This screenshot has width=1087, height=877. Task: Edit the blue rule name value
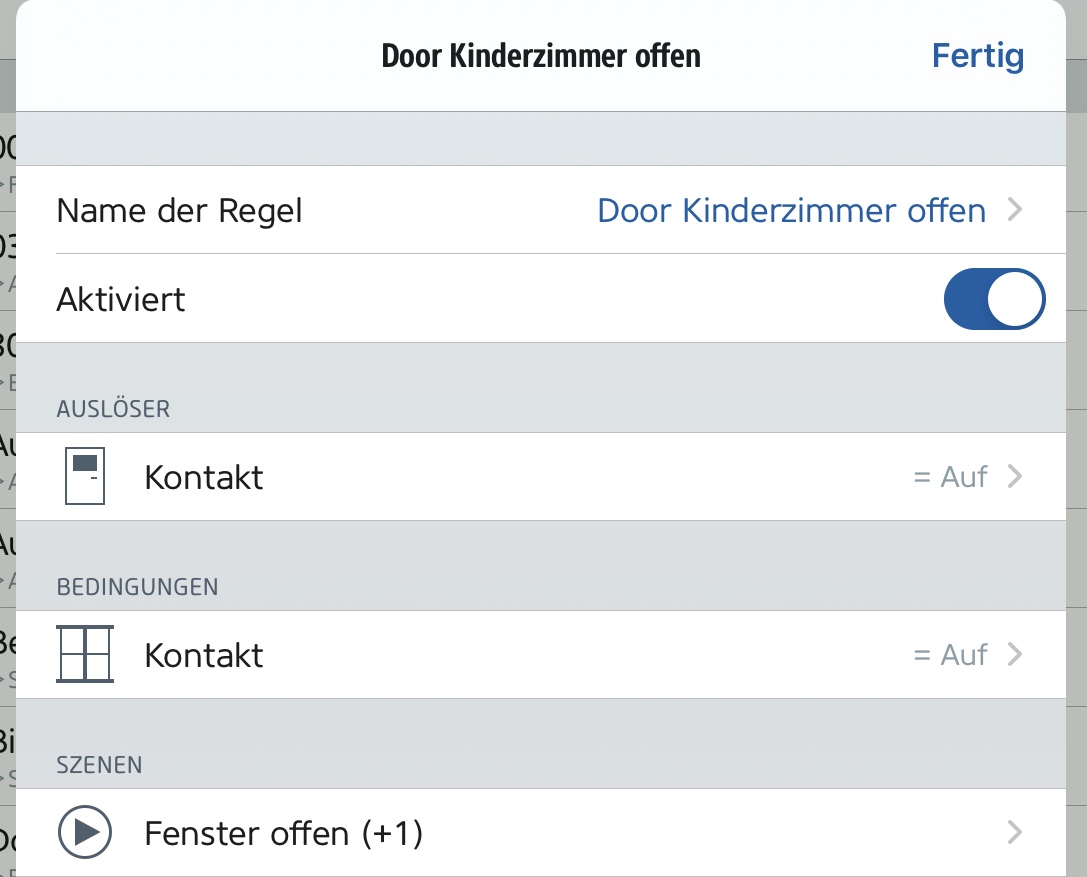(x=791, y=210)
